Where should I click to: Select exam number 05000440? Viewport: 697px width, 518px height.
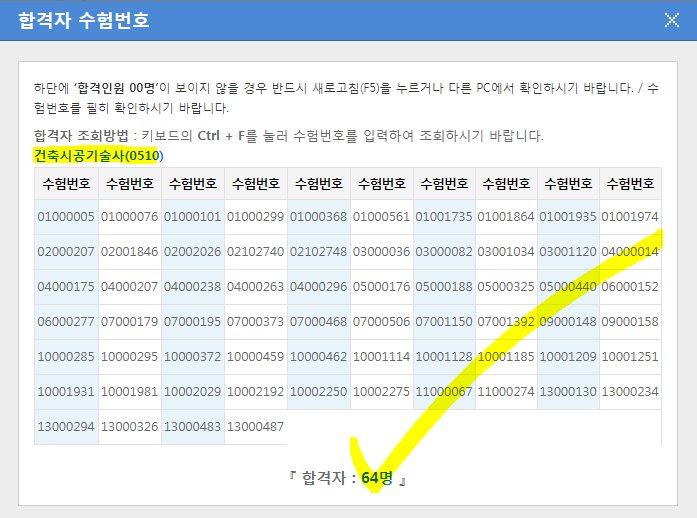[568, 286]
